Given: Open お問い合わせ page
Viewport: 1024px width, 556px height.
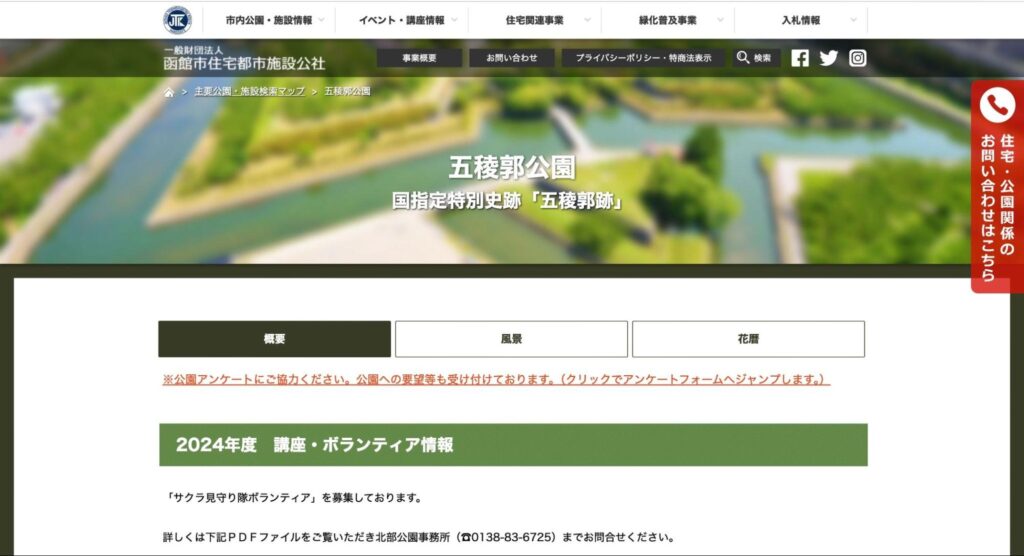Looking at the screenshot, I should click(512, 58).
